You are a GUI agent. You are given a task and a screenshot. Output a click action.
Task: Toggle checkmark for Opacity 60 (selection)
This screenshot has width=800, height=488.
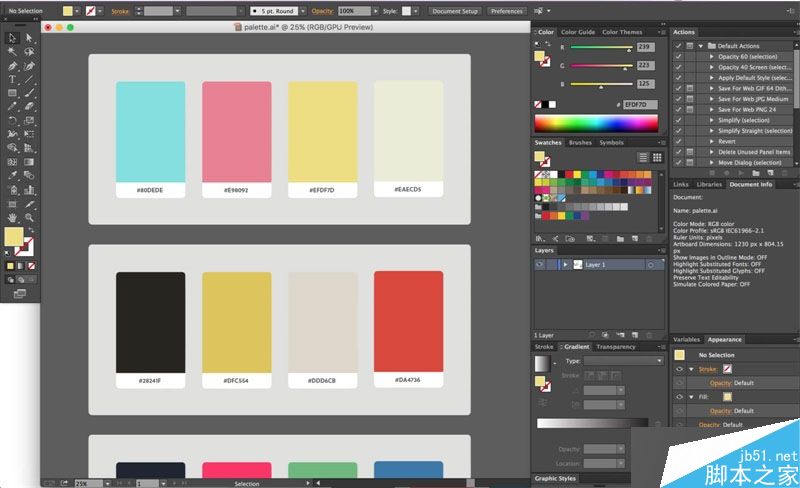pos(678,57)
